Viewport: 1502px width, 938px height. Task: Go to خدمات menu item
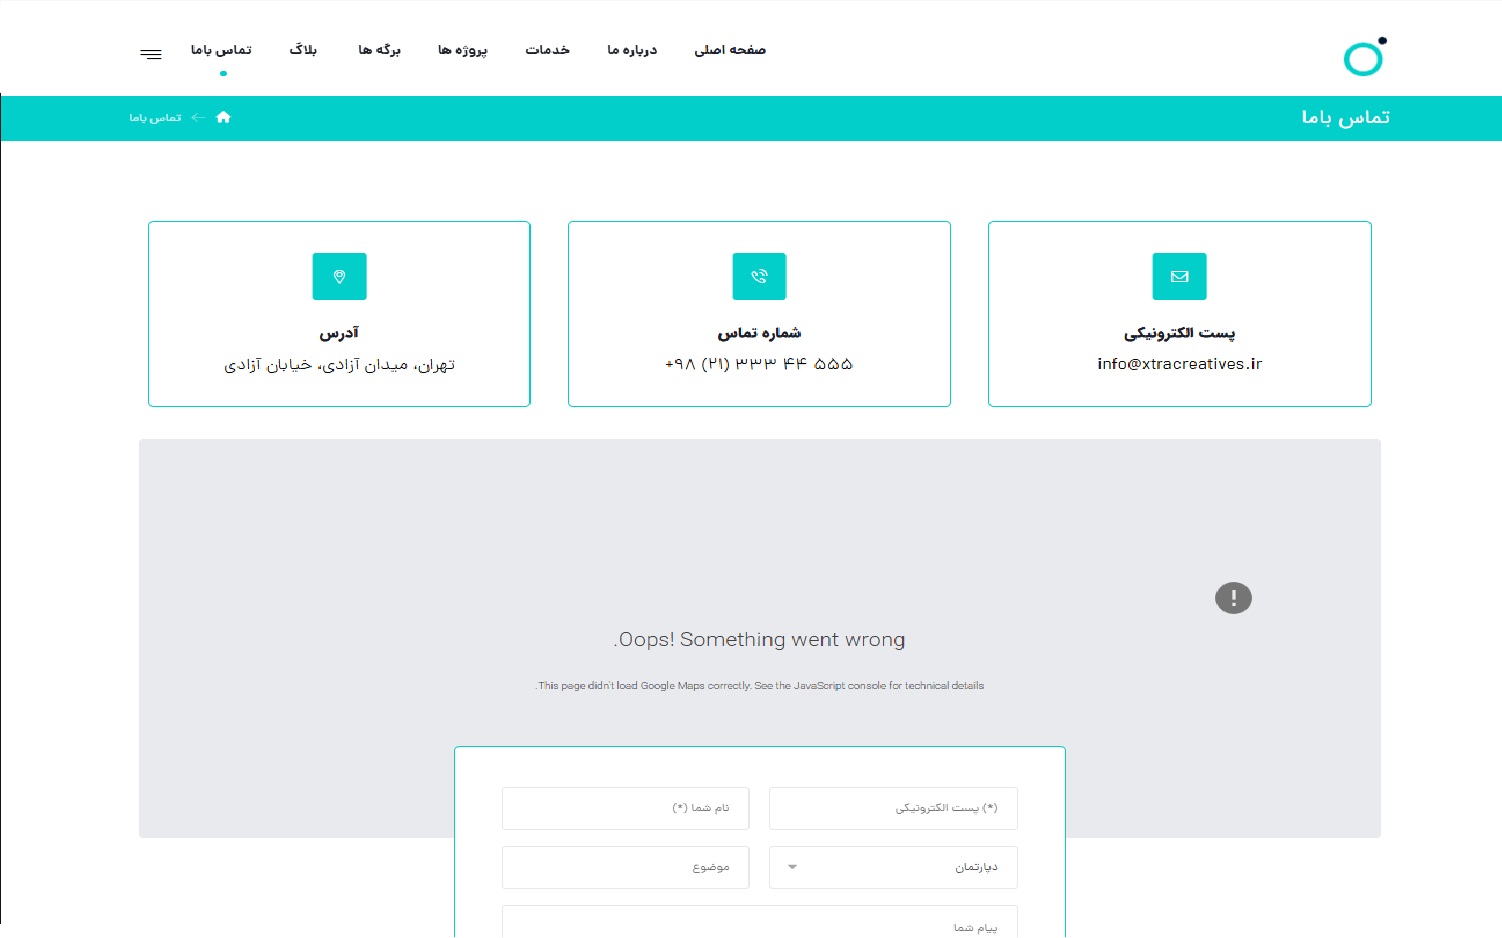point(548,50)
